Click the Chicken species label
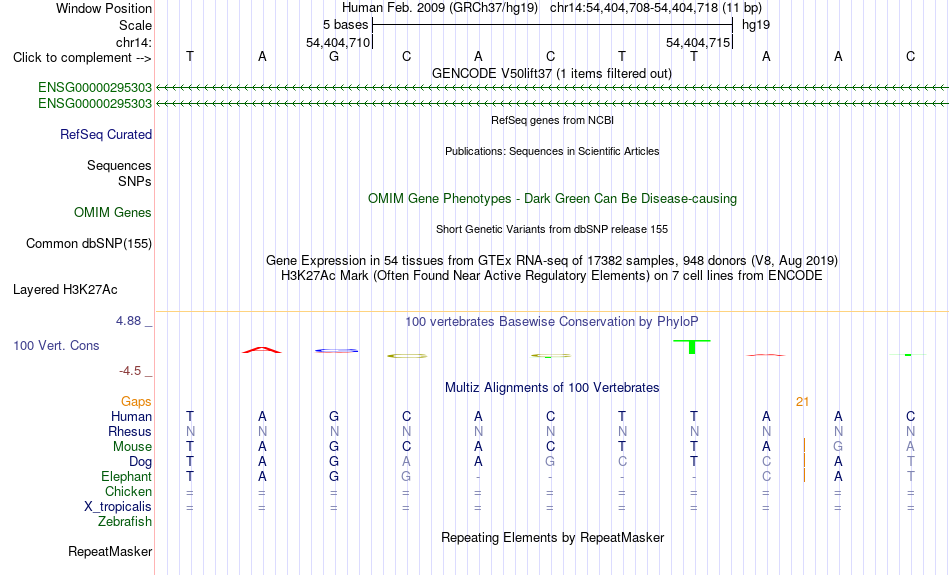Screen dimensions: 950x575 [128, 491]
